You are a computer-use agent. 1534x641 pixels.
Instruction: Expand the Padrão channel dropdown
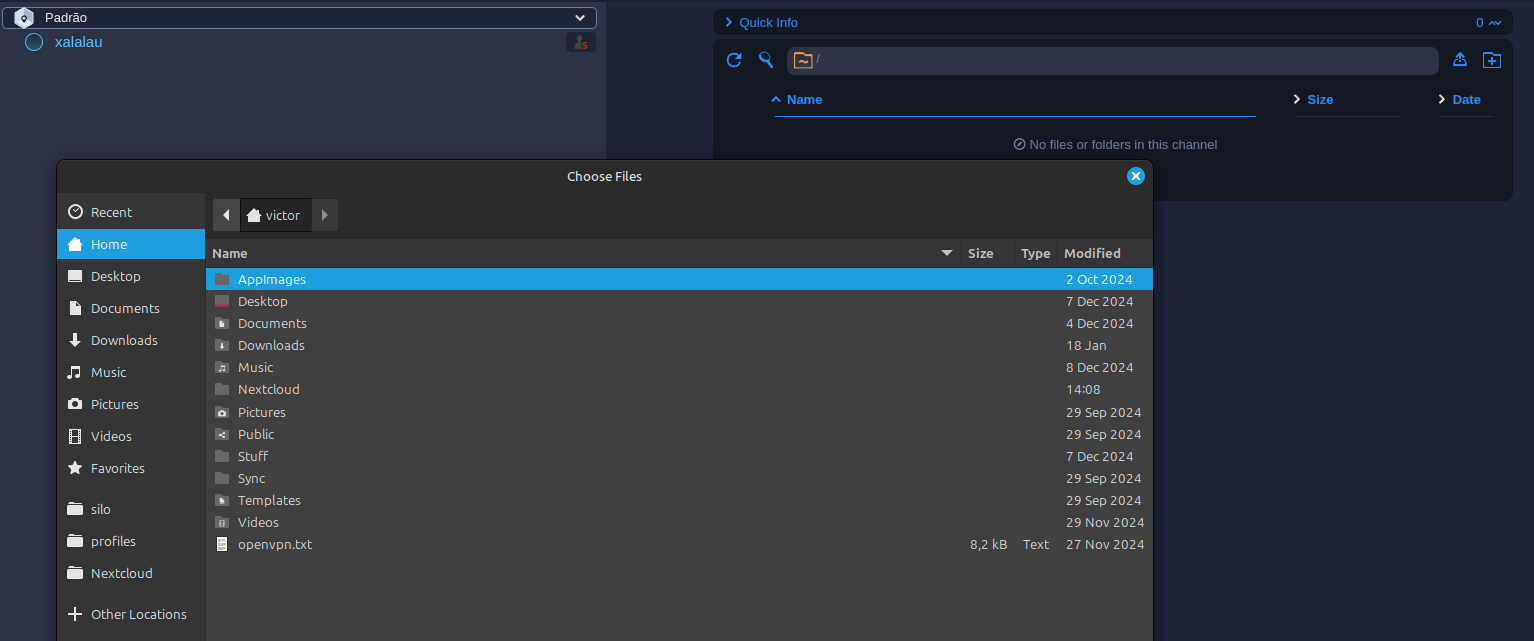click(580, 18)
